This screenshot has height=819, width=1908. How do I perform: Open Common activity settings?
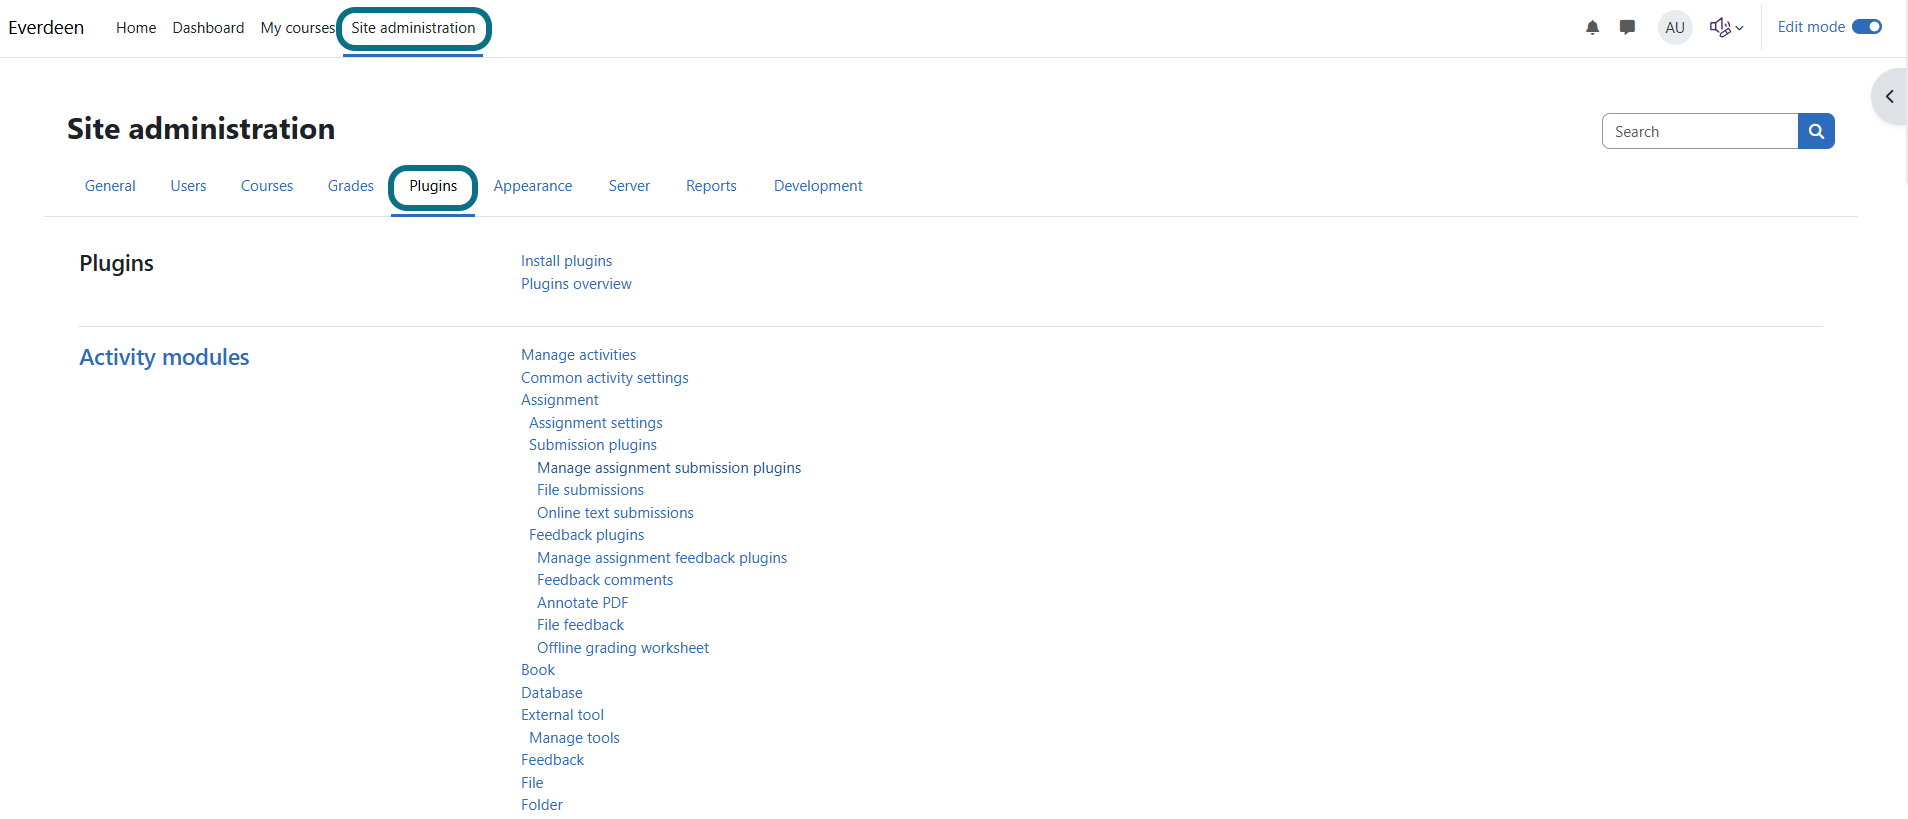click(605, 378)
